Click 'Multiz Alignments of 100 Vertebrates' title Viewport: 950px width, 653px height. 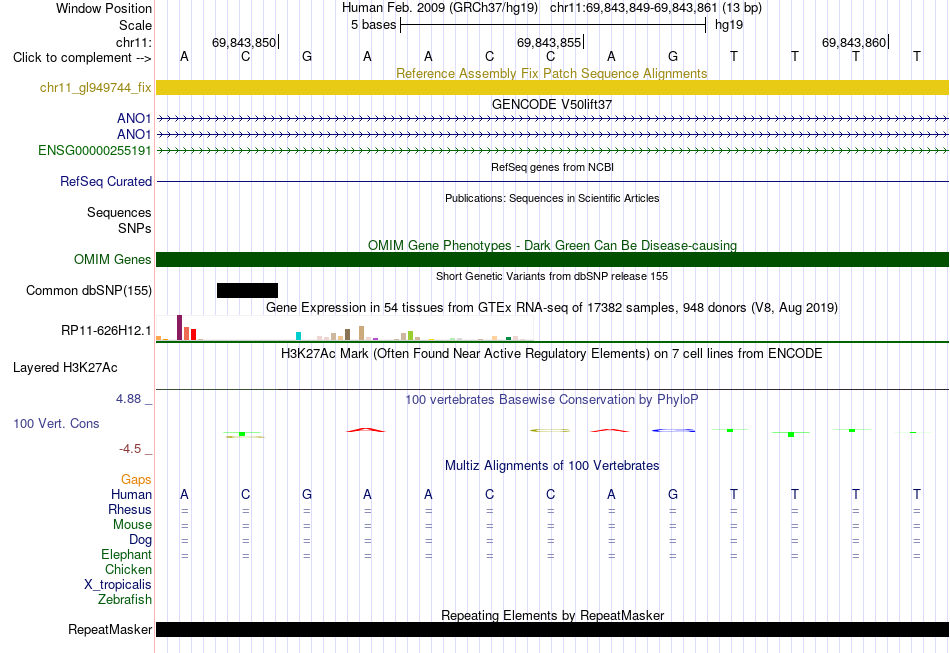point(552,466)
